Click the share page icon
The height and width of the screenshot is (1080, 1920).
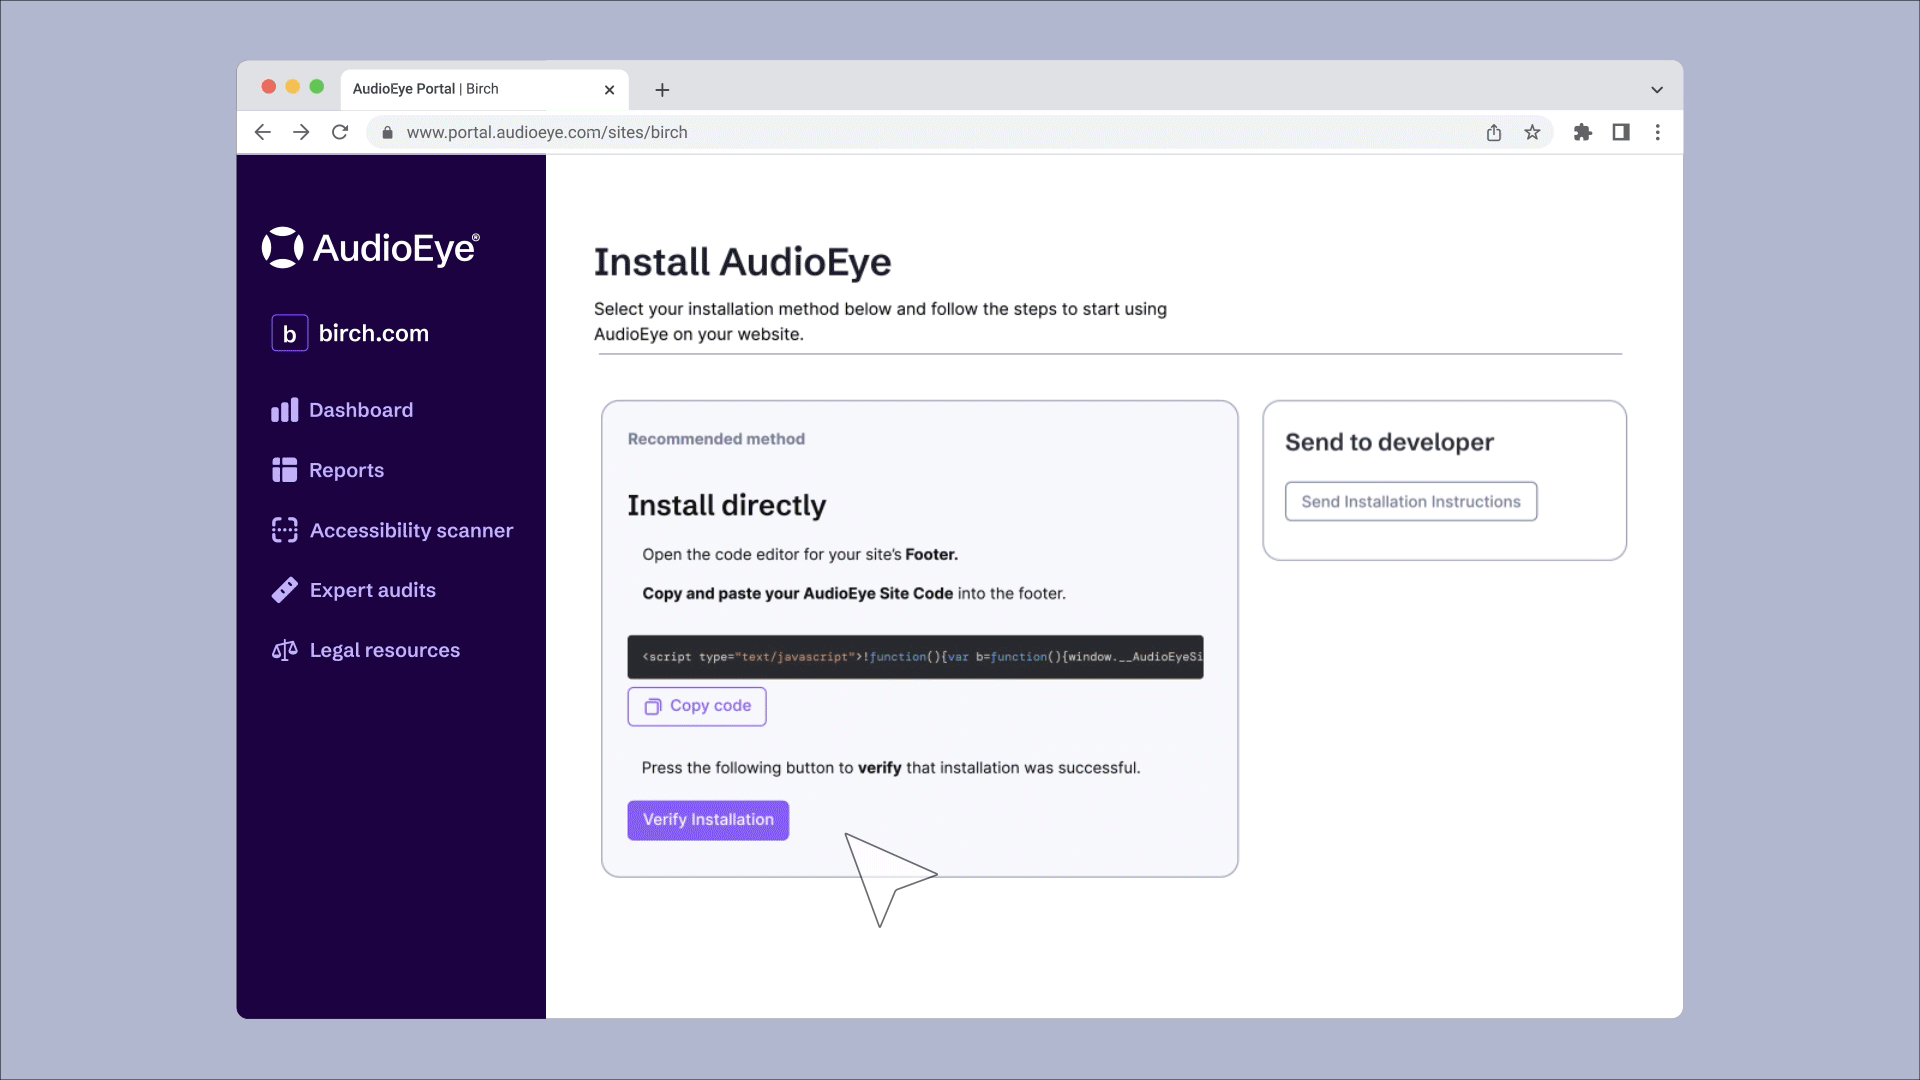(1494, 132)
